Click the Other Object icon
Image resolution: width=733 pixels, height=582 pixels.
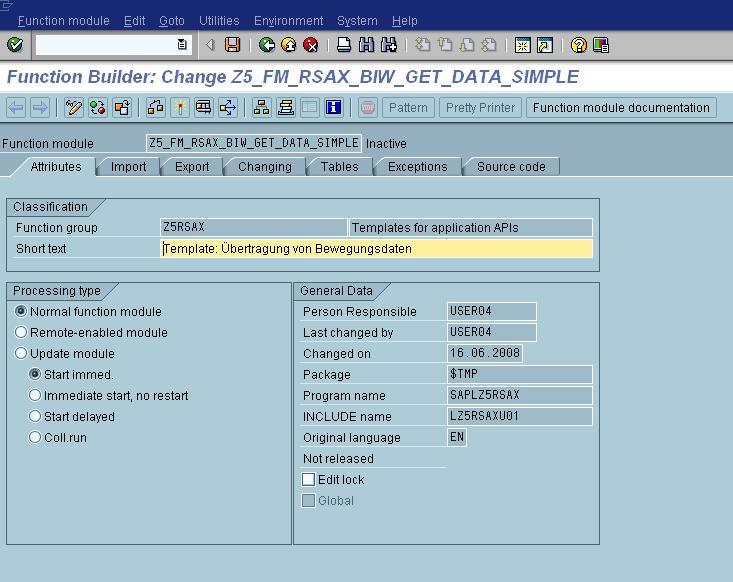[x=122, y=108]
